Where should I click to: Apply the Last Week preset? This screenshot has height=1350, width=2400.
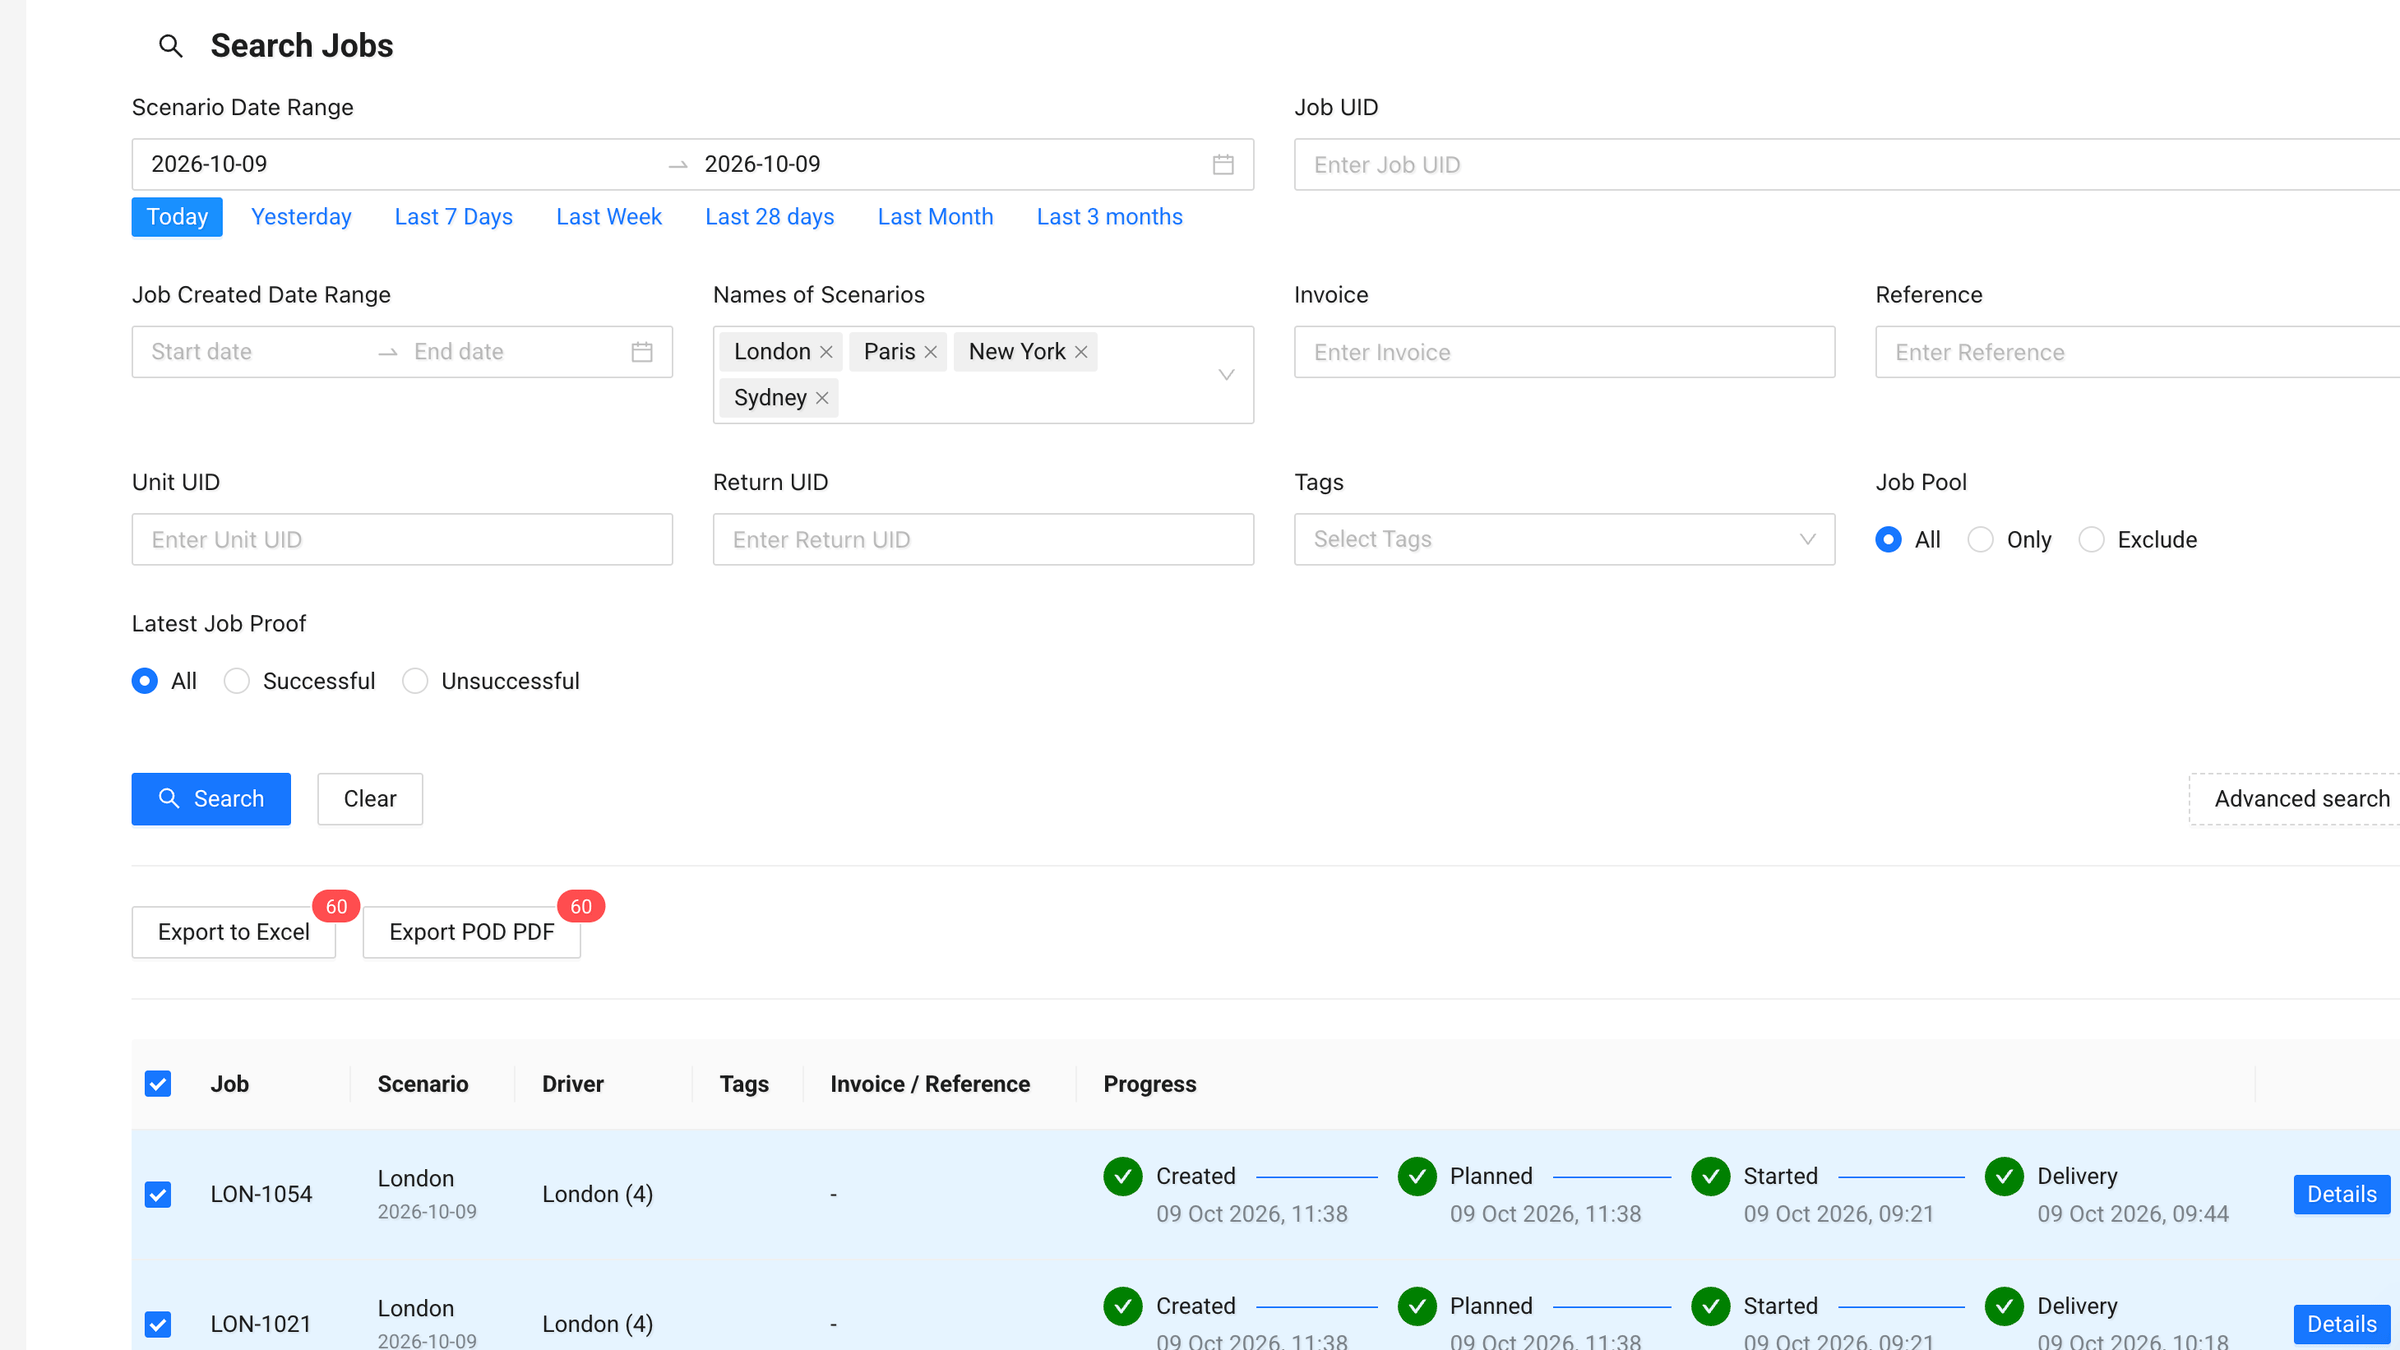(609, 217)
